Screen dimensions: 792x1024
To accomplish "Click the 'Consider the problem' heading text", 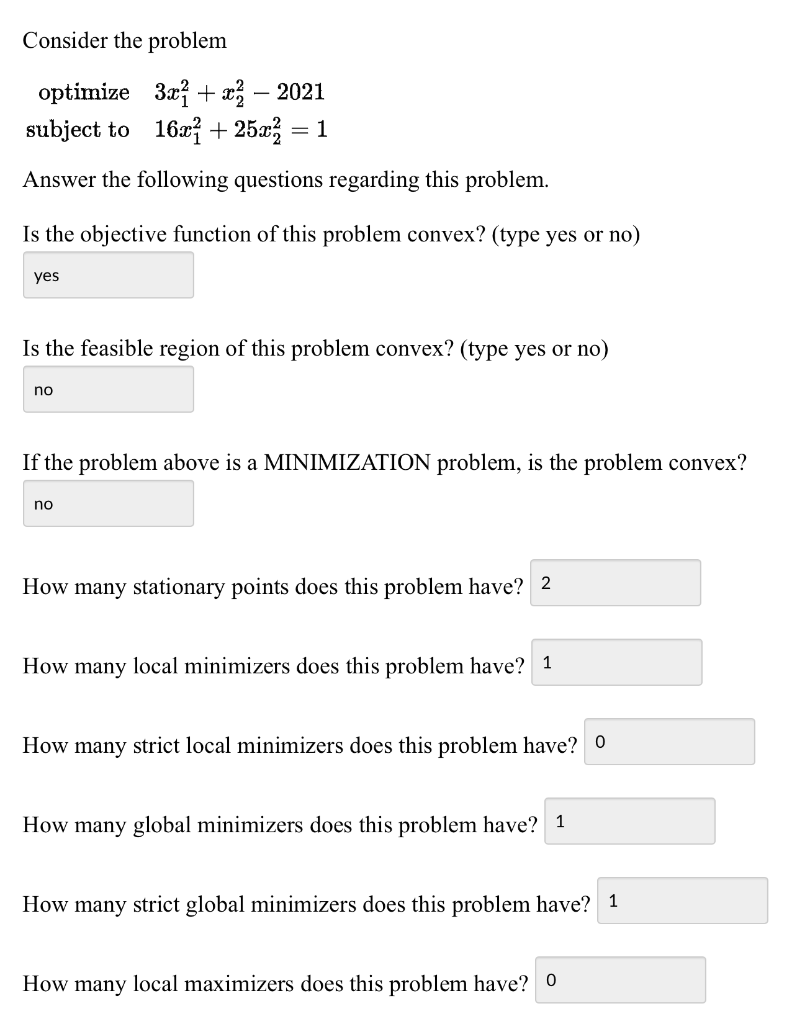I will pyautogui.click(x=125, y=41).
